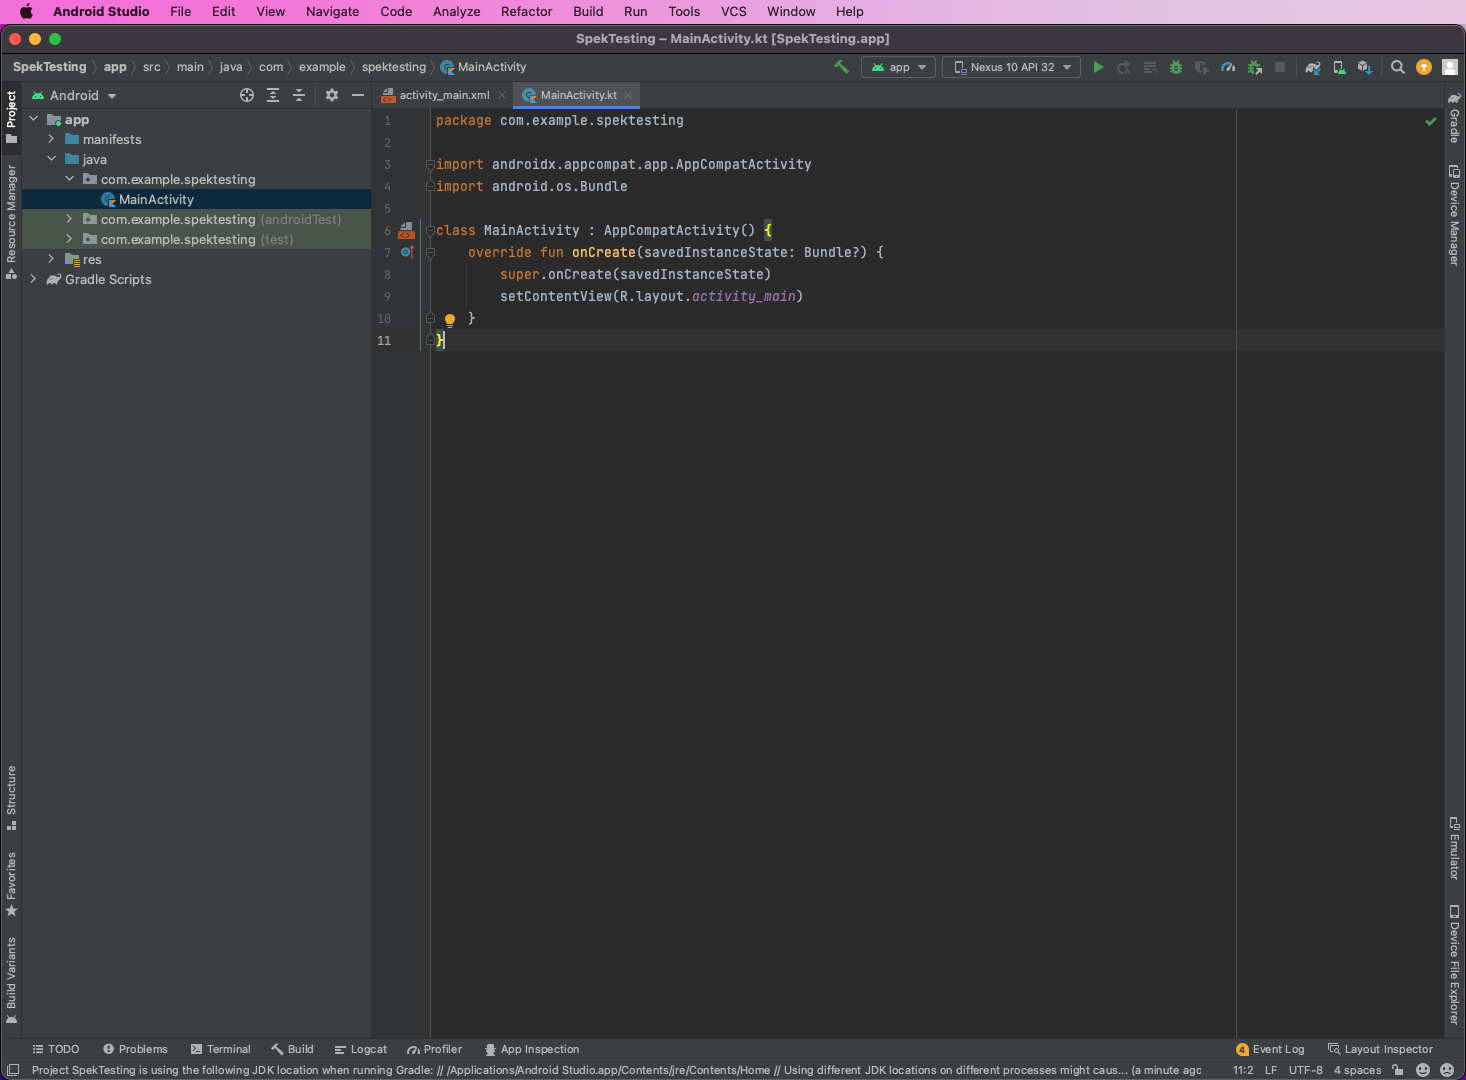
Task: Open the SDK Manager cube icon
Action: (1365, 67)
